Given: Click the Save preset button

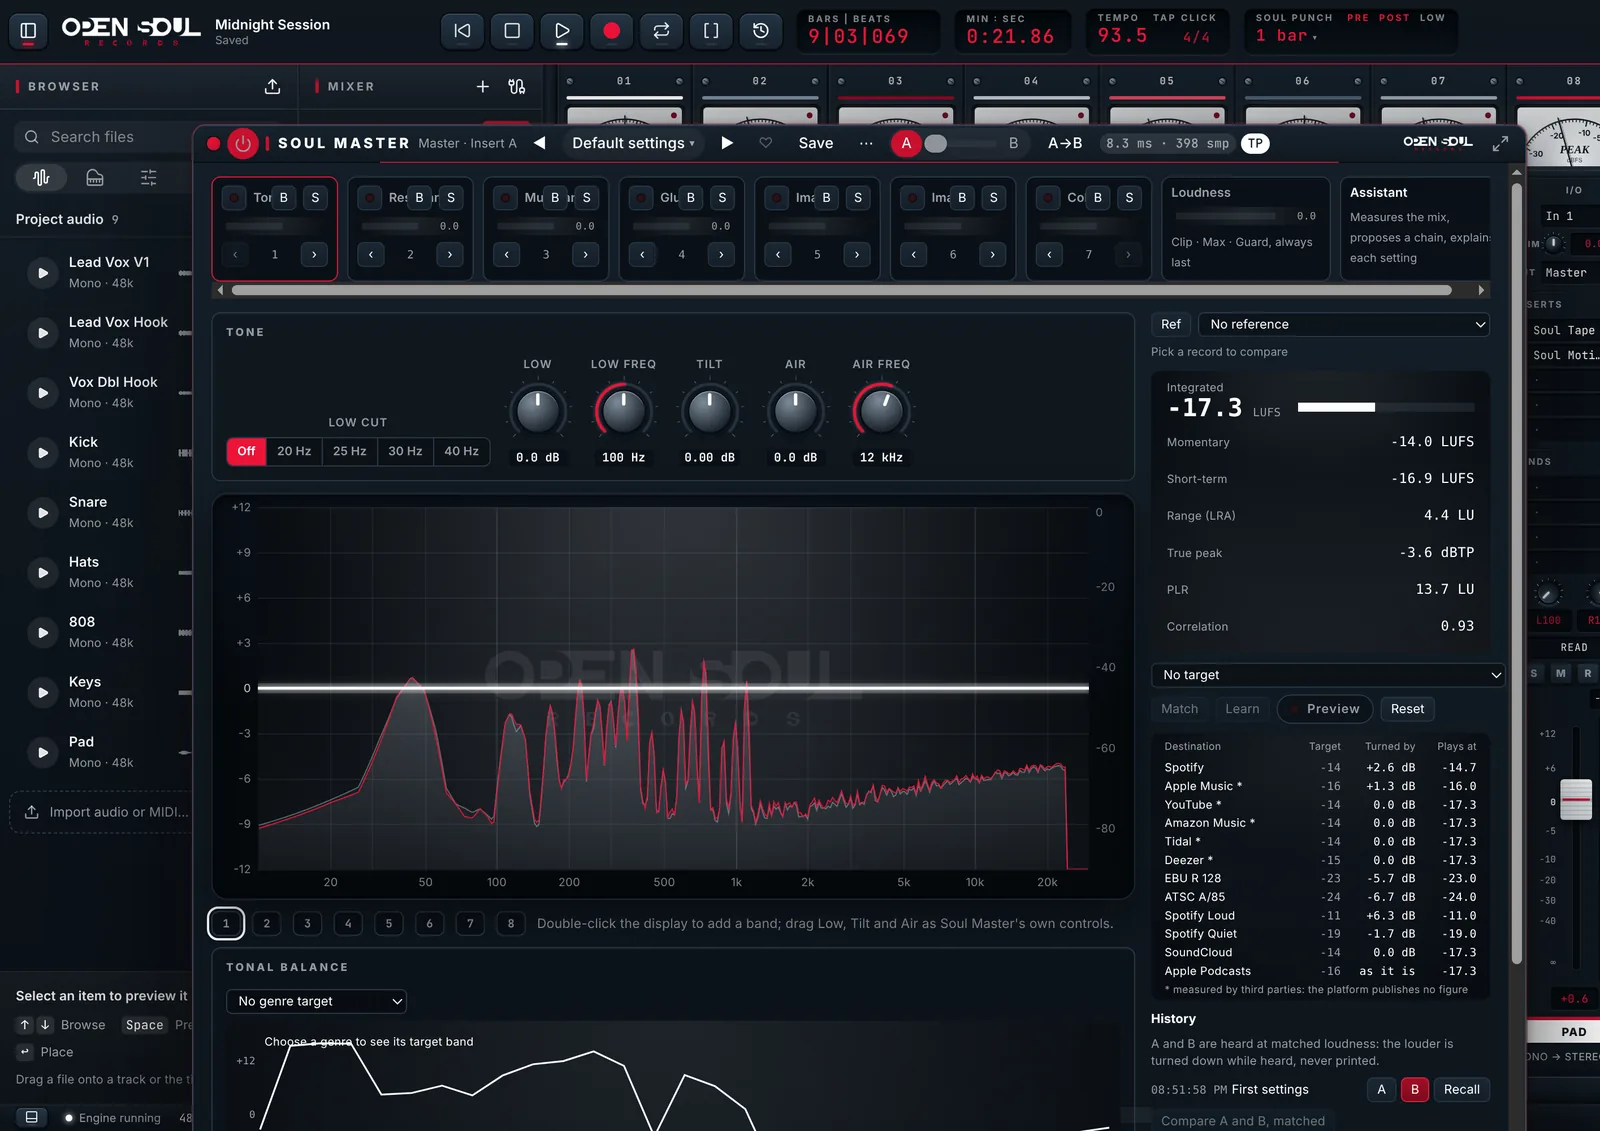Looking at the screenshot, I should point(816,143).
